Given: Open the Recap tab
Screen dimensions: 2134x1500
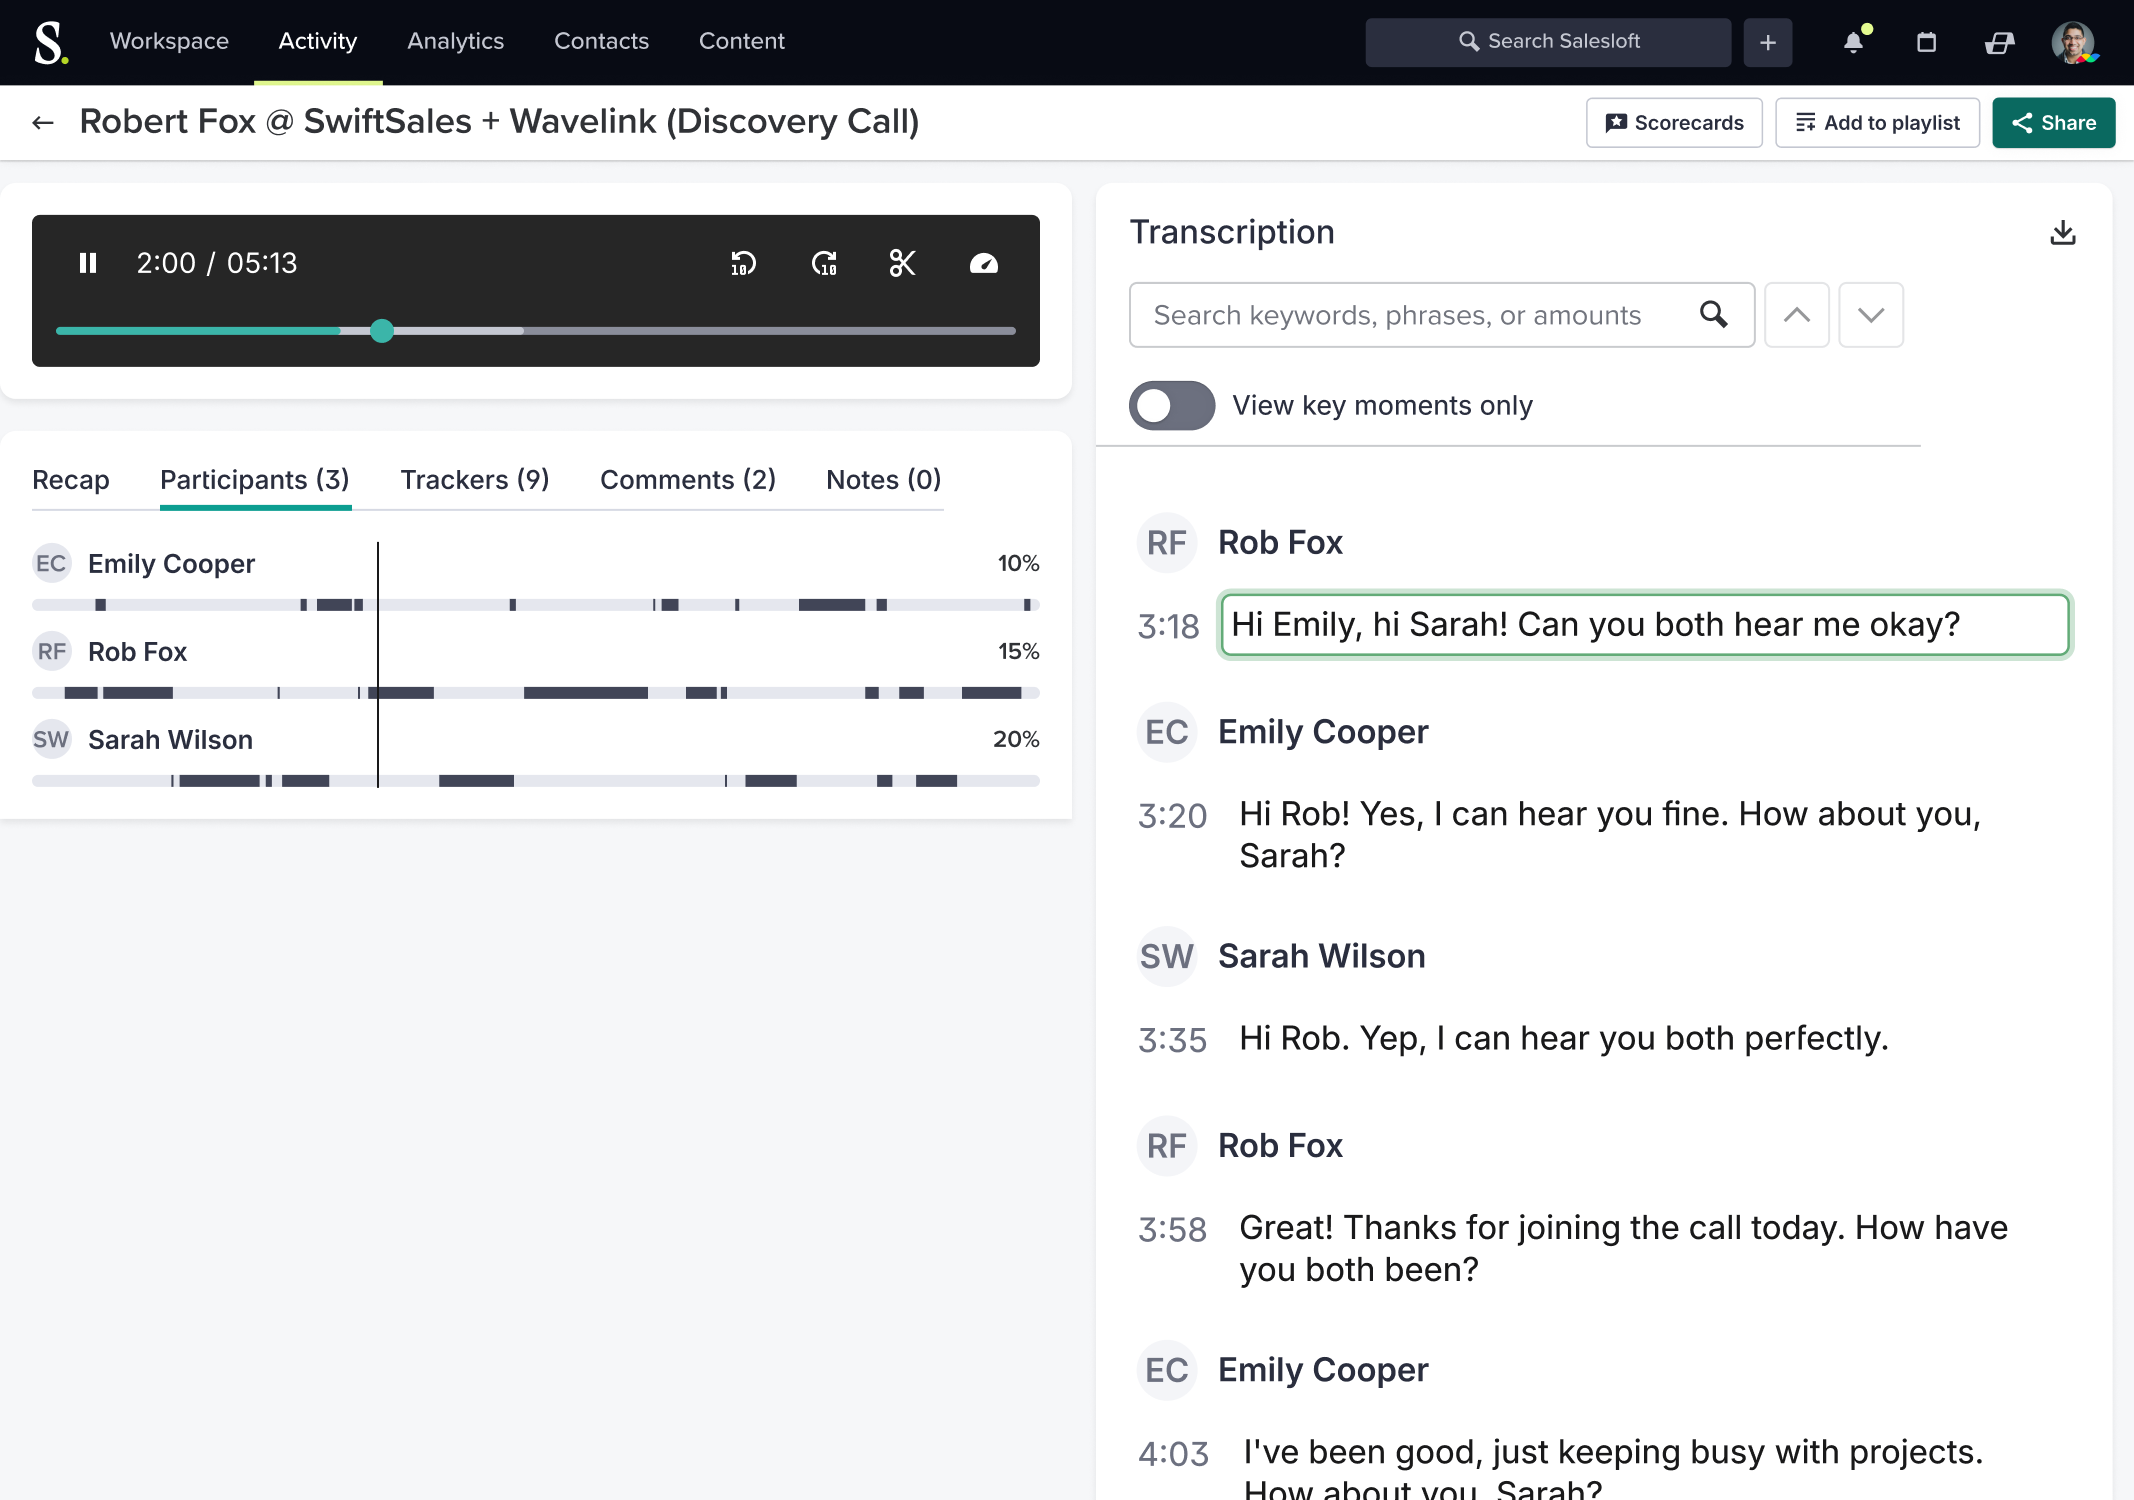Looking at the screenshot, I should [71, 480].
